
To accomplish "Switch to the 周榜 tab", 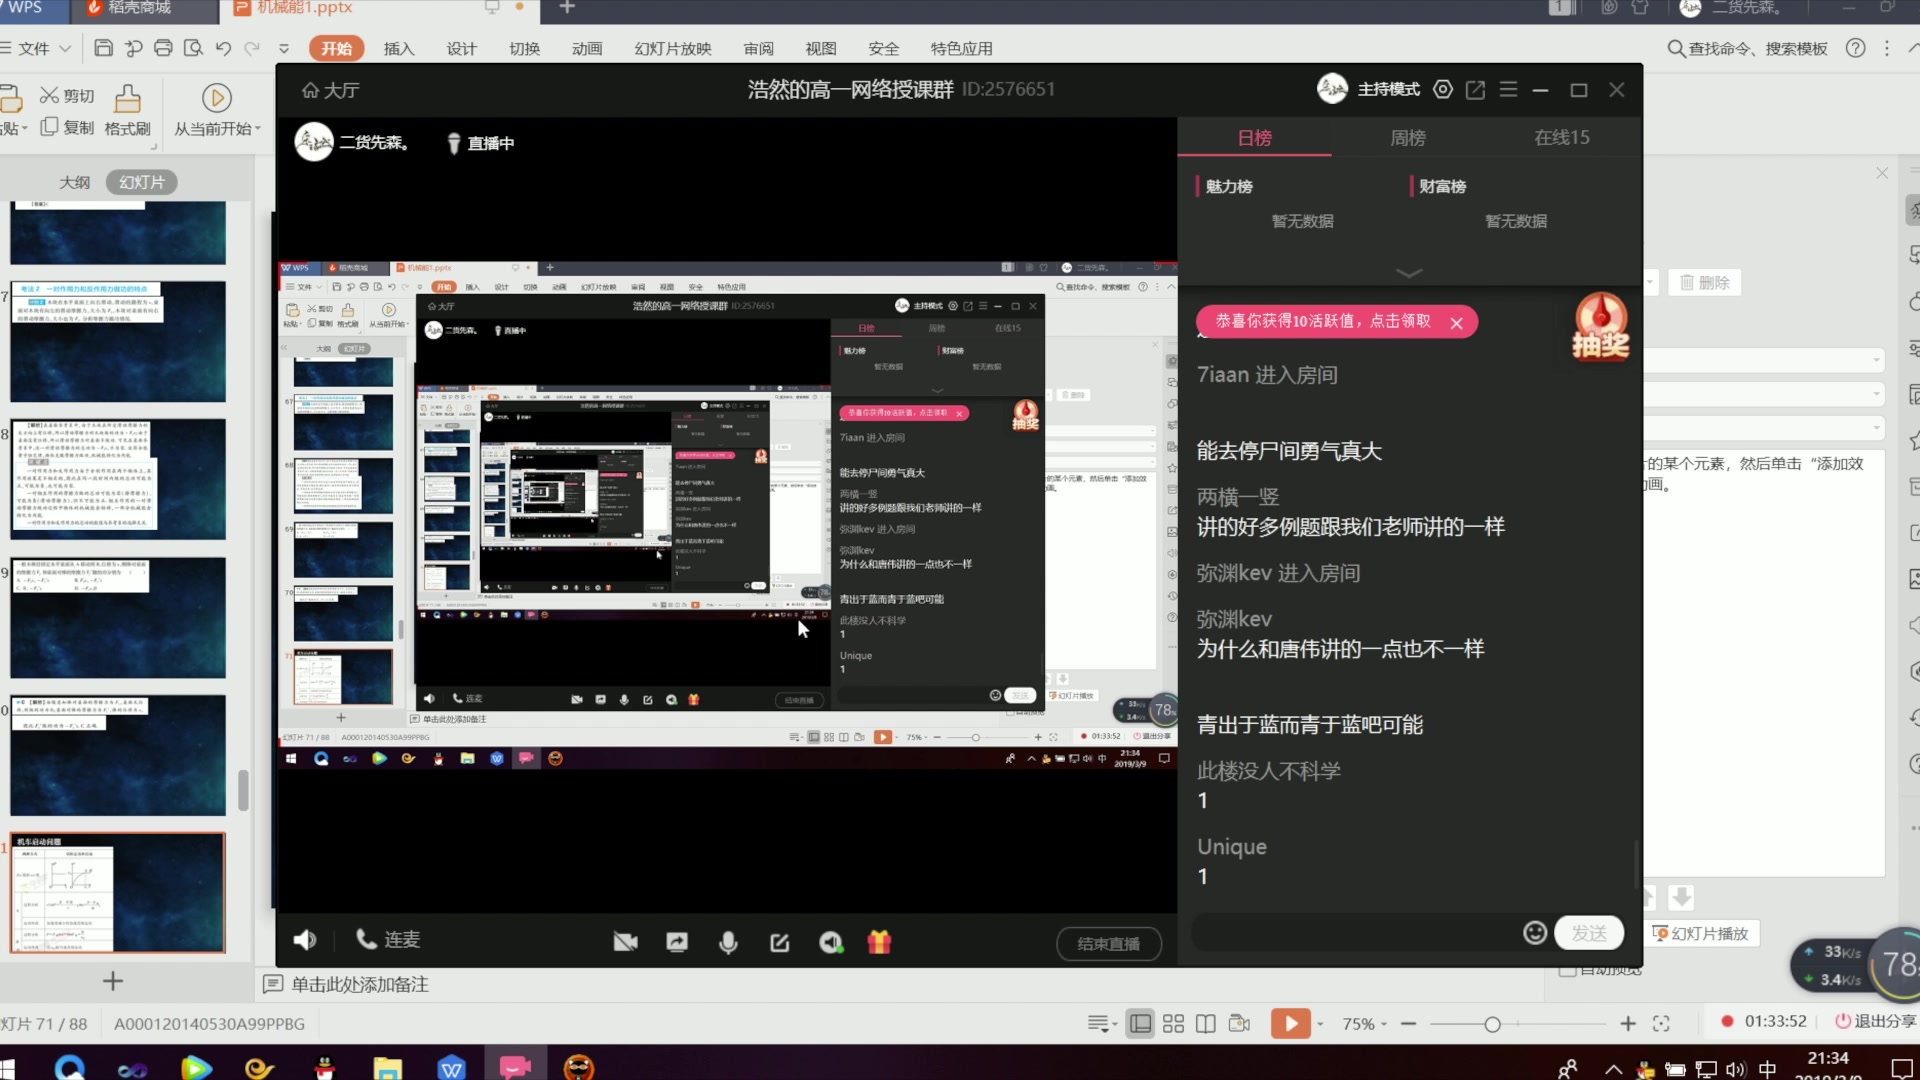I will [1407, 138].
